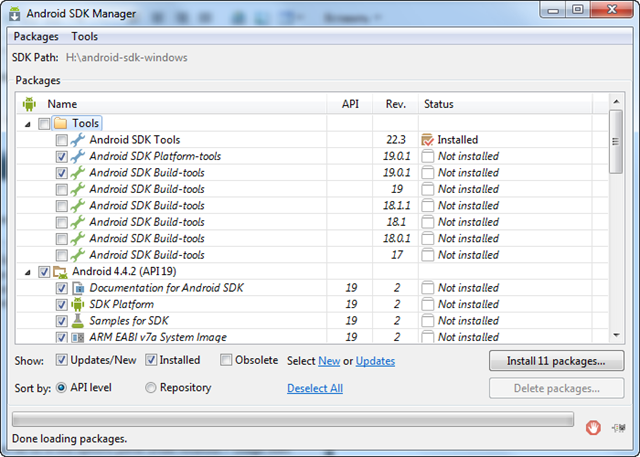Check the Build-tools rev 19 checkbox
This screenshot has height=457, width=640.
point(61,189)
